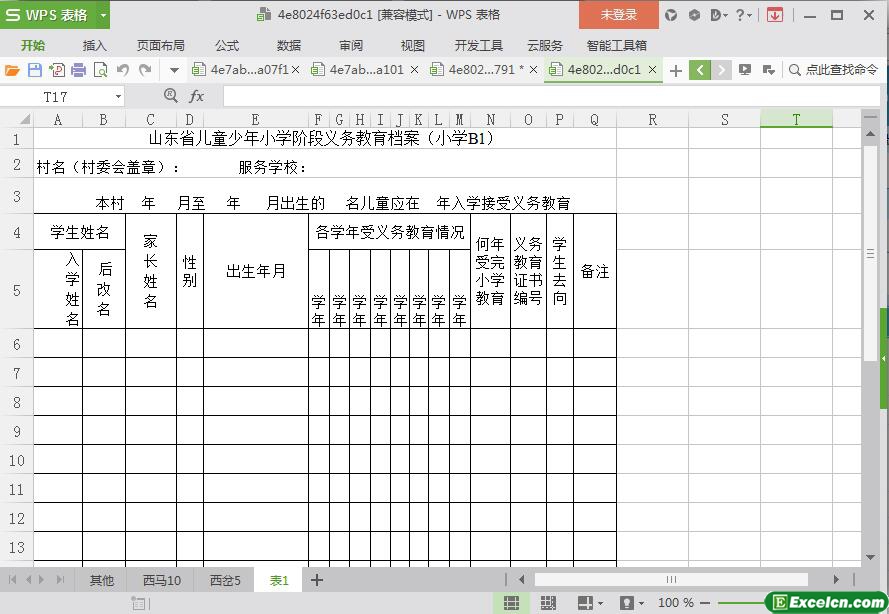Click the Print Preview icon
The image size is (889, 614).
coord(99,70)
